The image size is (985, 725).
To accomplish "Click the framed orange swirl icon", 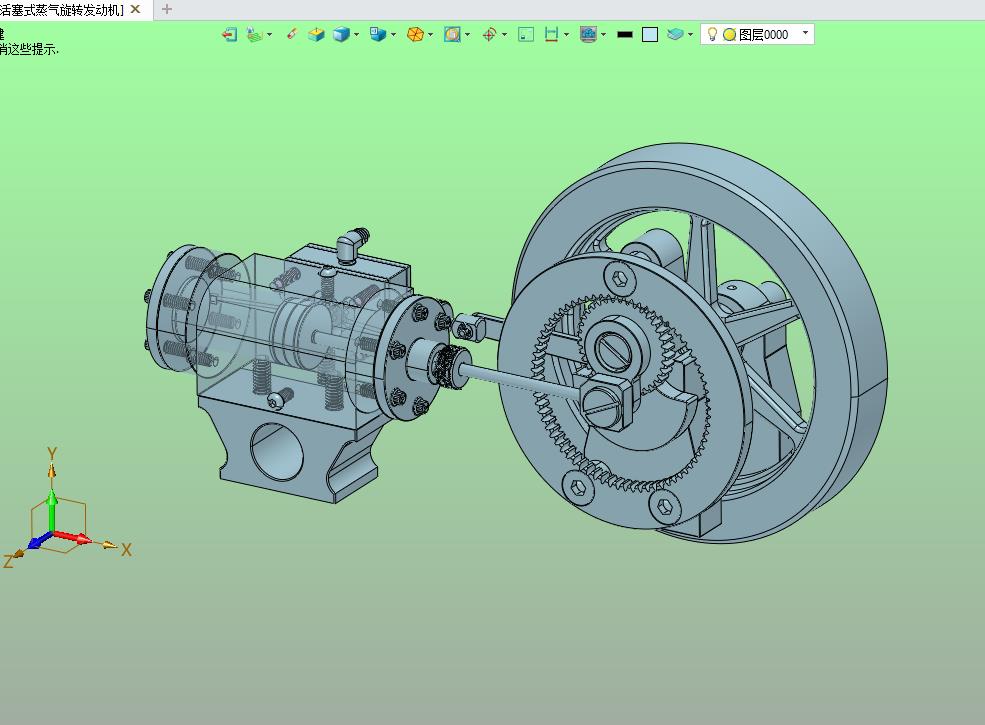I will (x=452, y=35).
